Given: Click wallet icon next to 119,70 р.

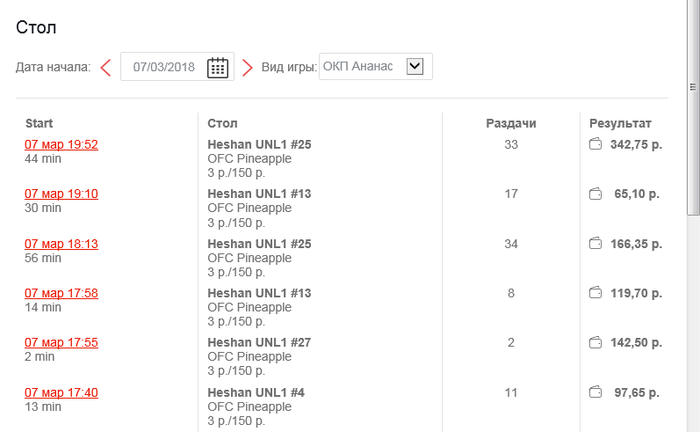Looking at the screenshot, I should 595,293.
